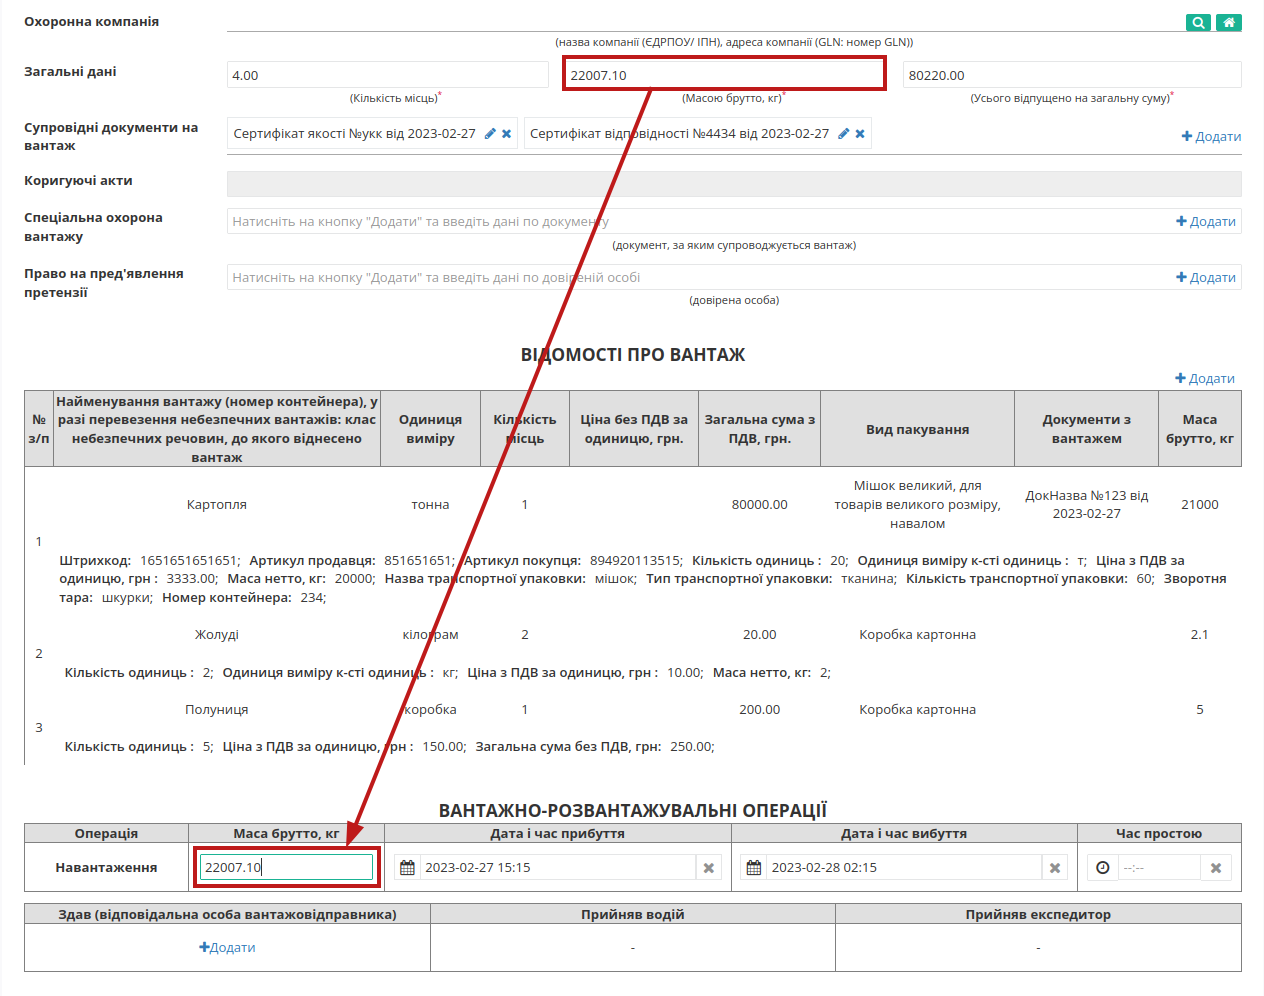
Task: Select the gross mass field under loading operation
Action: 287,868
